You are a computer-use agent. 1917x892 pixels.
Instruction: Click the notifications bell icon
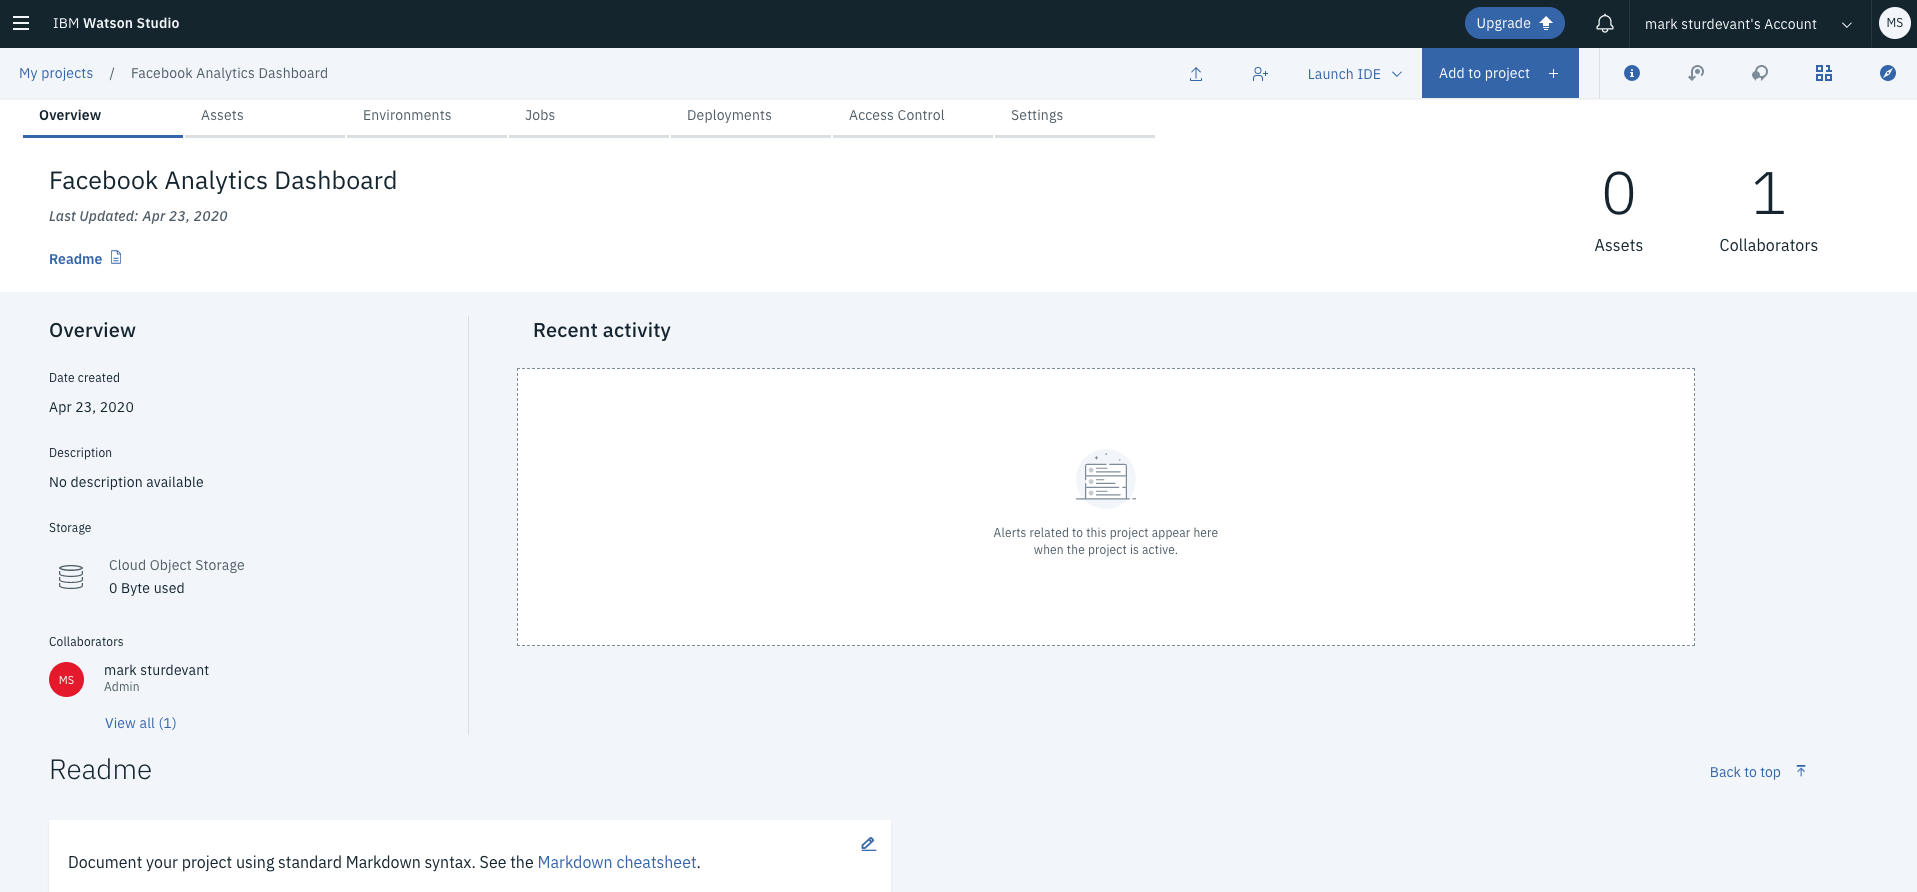tap(1605, 23)
